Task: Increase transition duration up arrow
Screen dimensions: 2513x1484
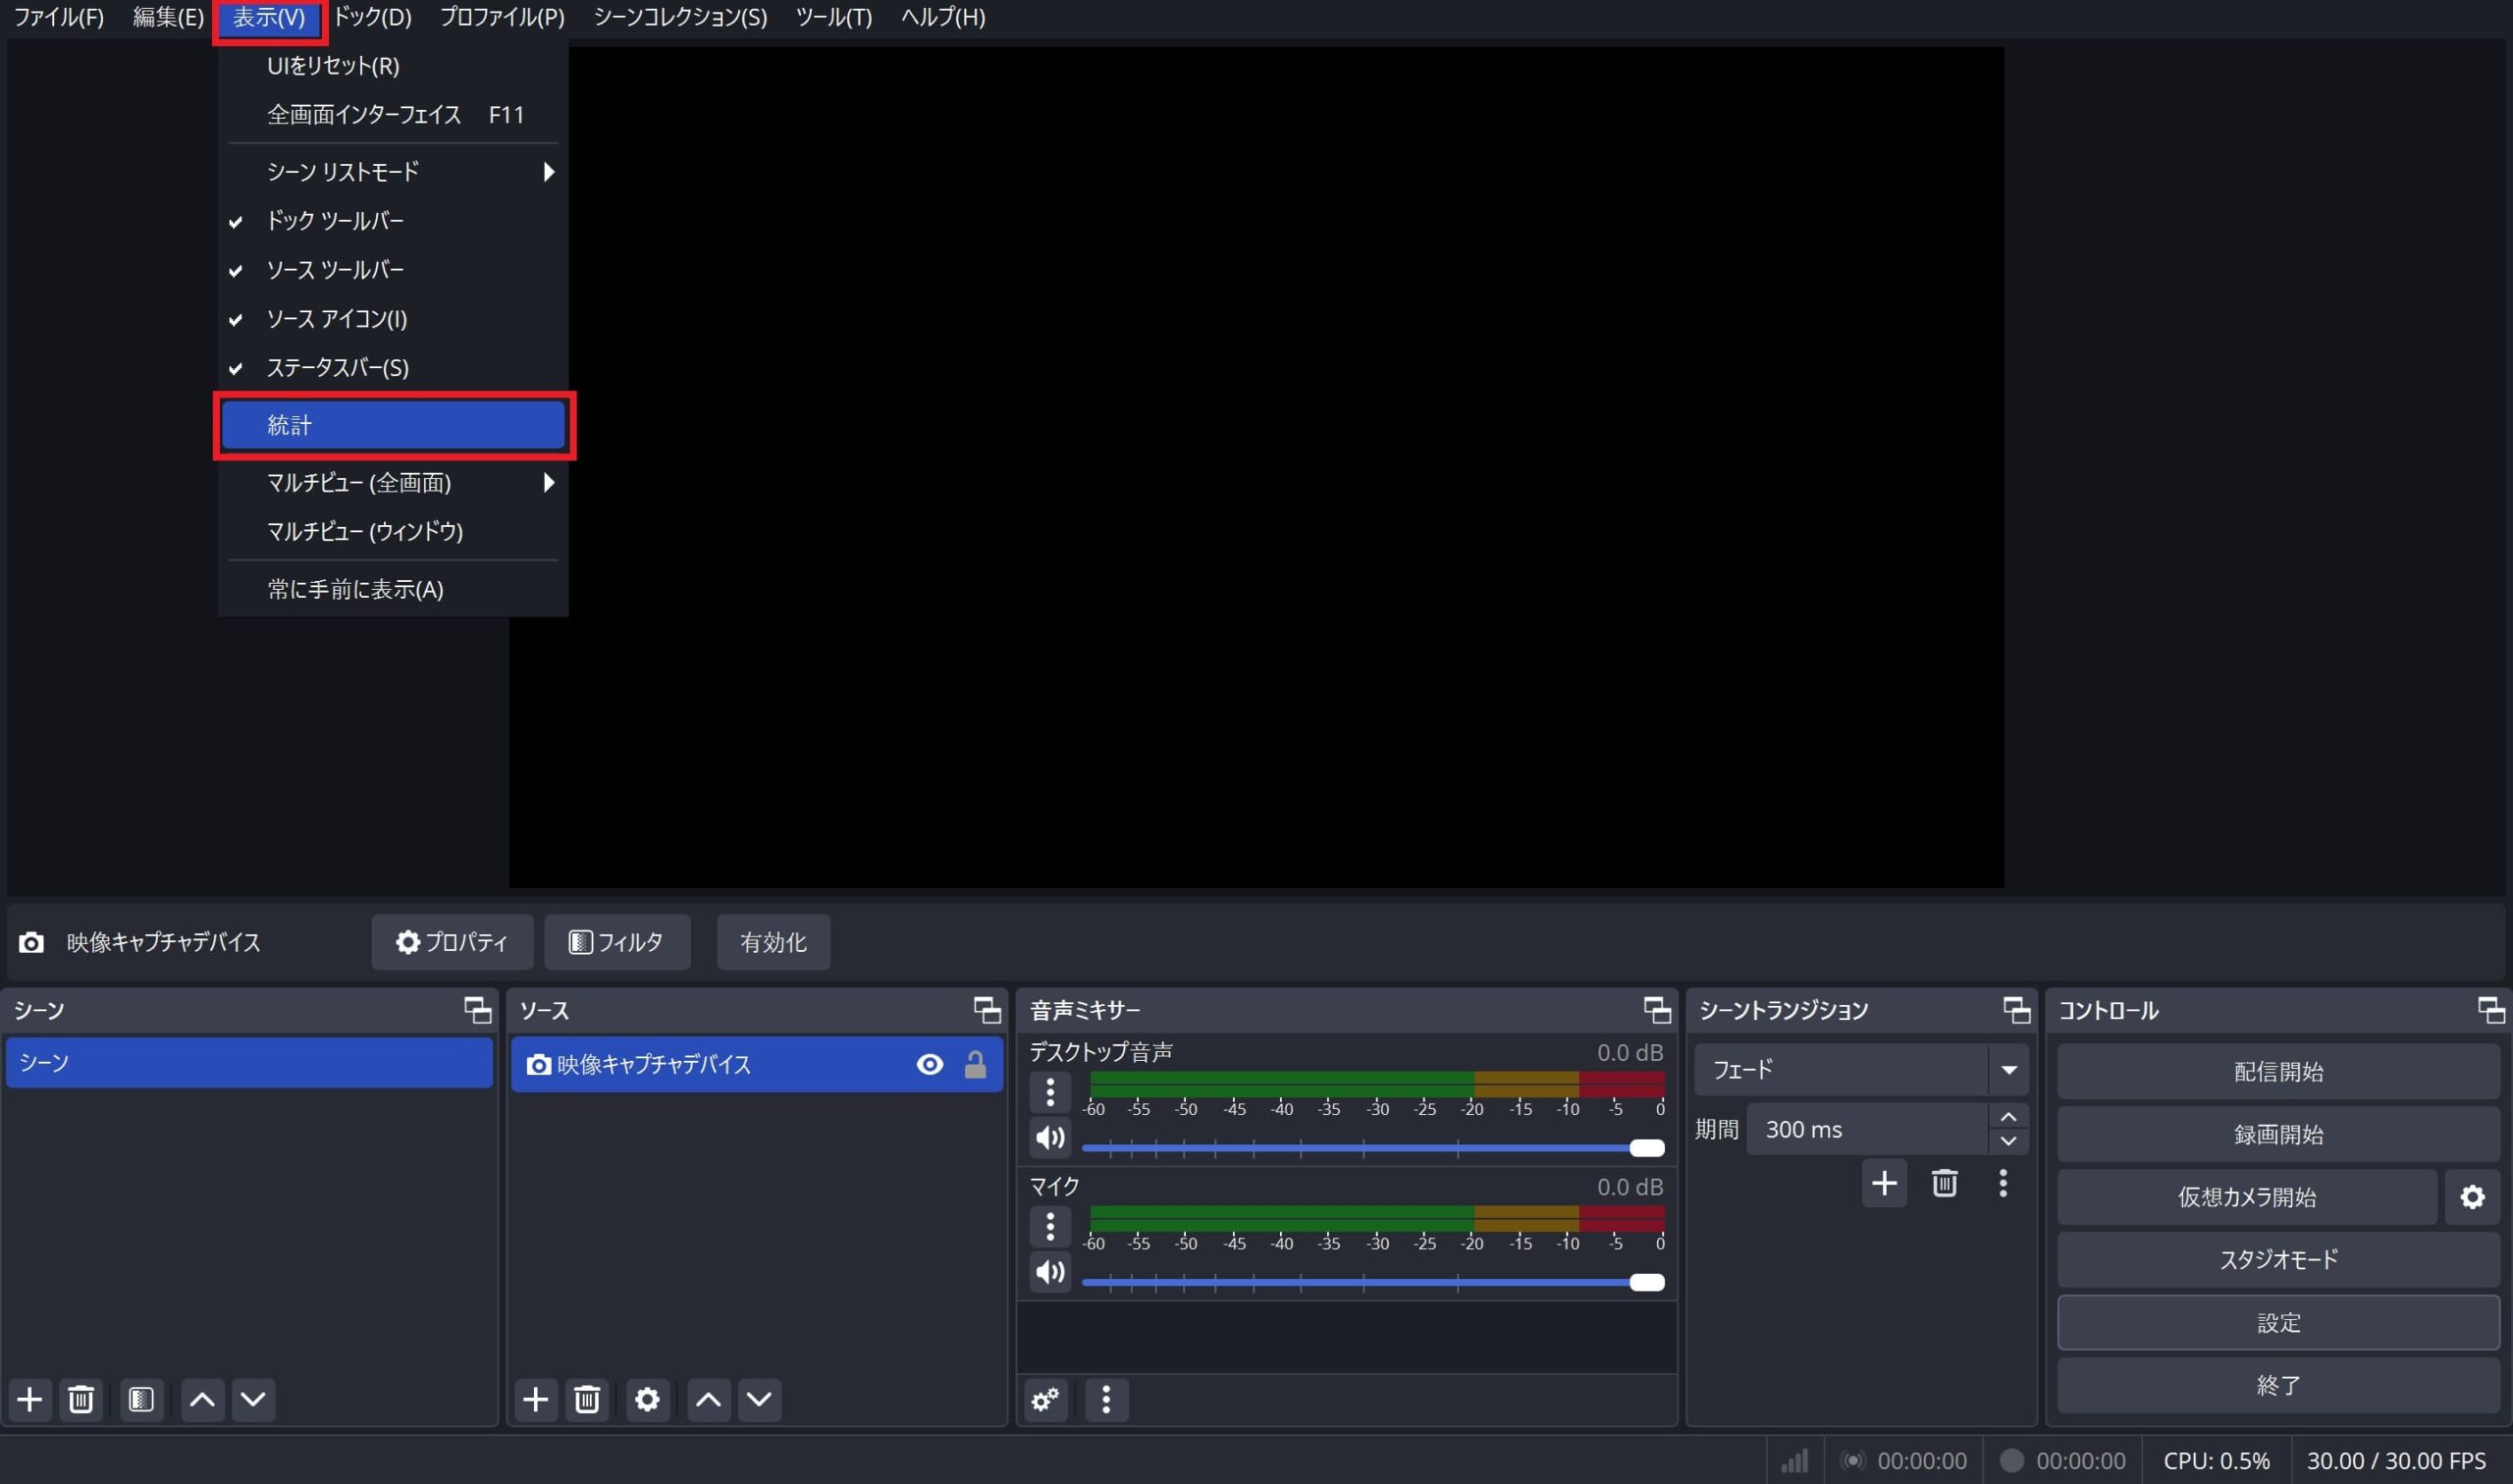Action: coord(2008,1117)
